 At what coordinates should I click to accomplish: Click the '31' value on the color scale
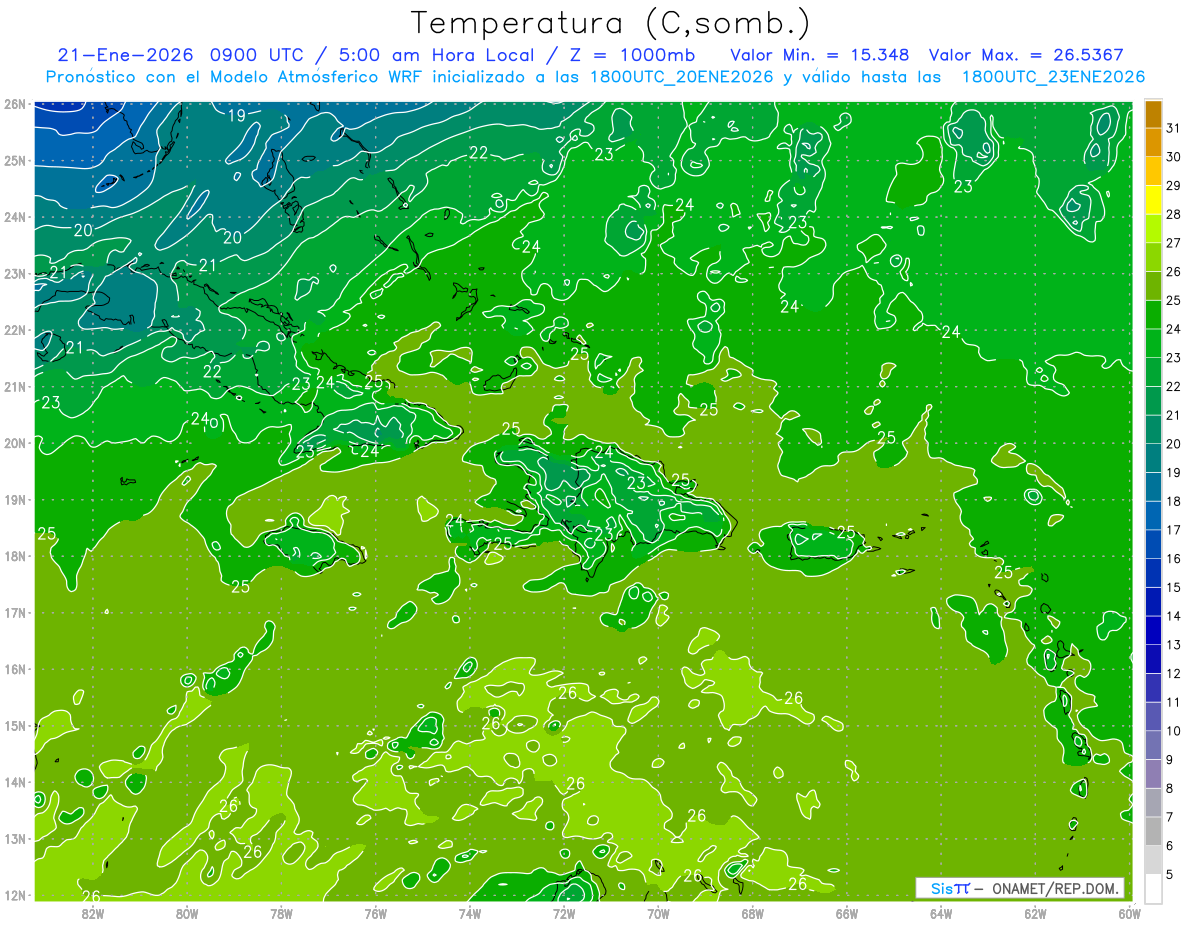pos(1174,128)
